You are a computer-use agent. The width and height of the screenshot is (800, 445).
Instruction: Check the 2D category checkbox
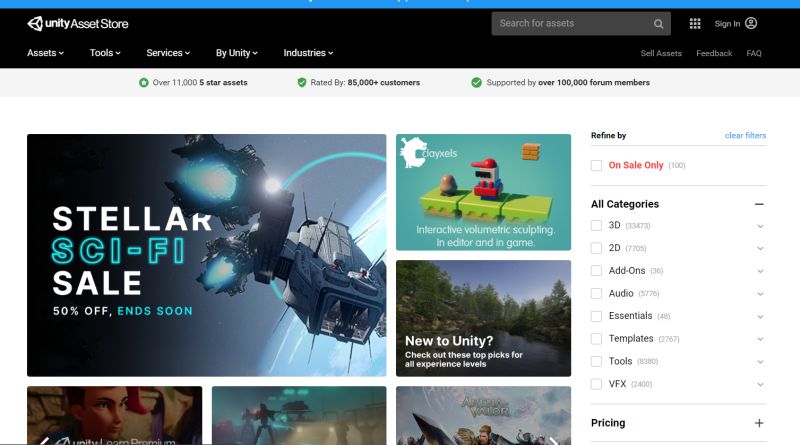pyautogui.click(x=596, y=248)
